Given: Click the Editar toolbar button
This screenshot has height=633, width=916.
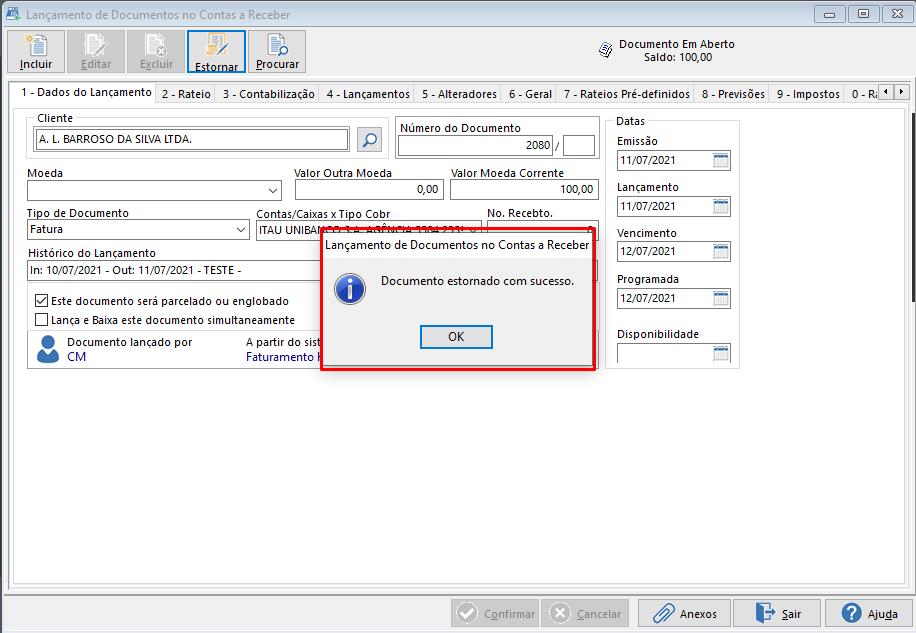Looking at the screenshot, I should [x=96, y=52].
